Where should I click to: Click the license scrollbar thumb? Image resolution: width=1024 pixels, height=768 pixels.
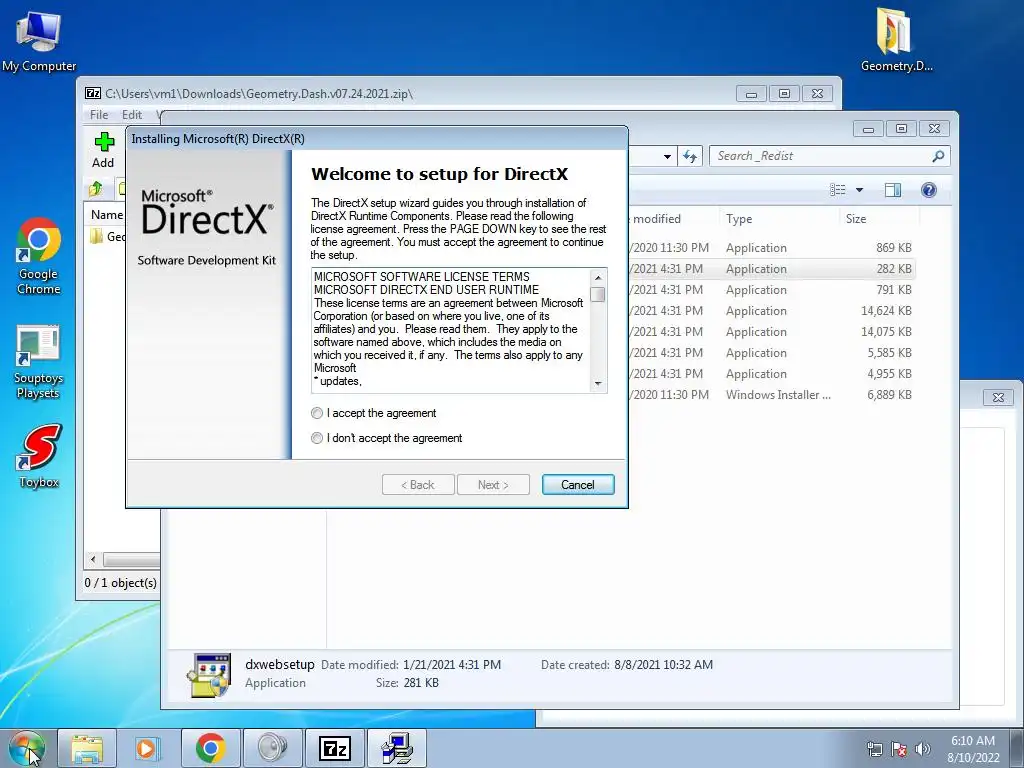click(x=598, y=295)
